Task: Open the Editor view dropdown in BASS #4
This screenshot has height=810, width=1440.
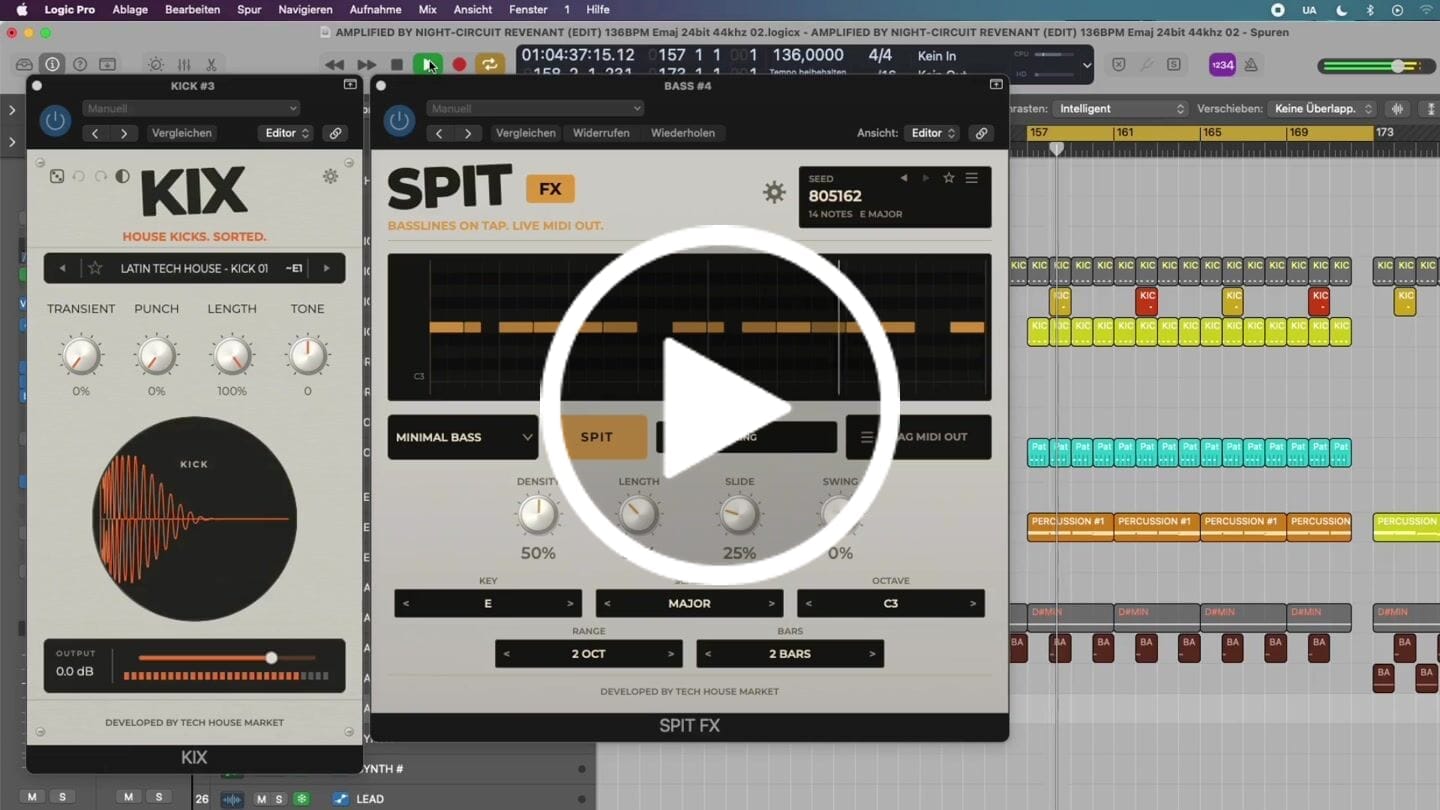Action: (932, 133)
